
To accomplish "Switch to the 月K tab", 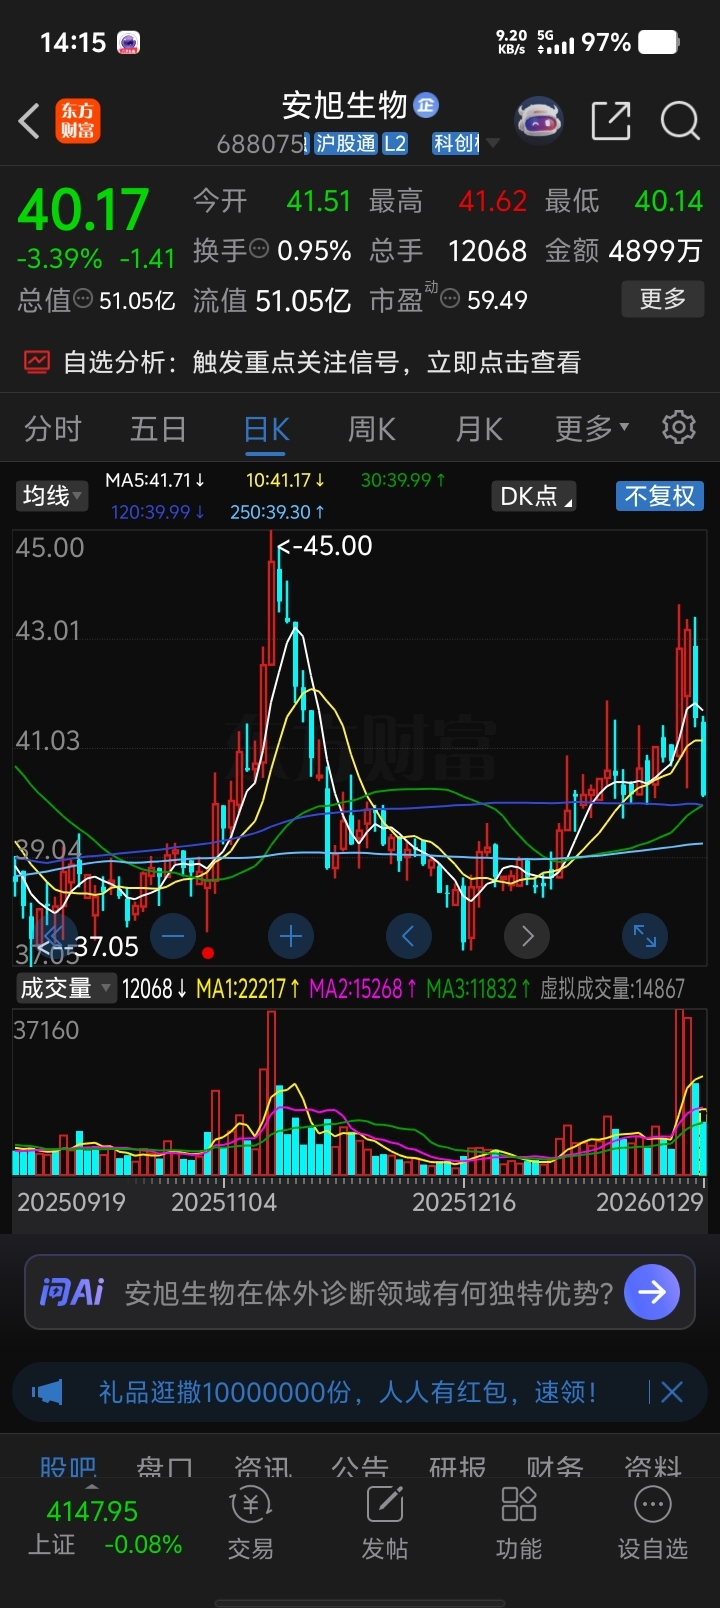I will (479, 429).
